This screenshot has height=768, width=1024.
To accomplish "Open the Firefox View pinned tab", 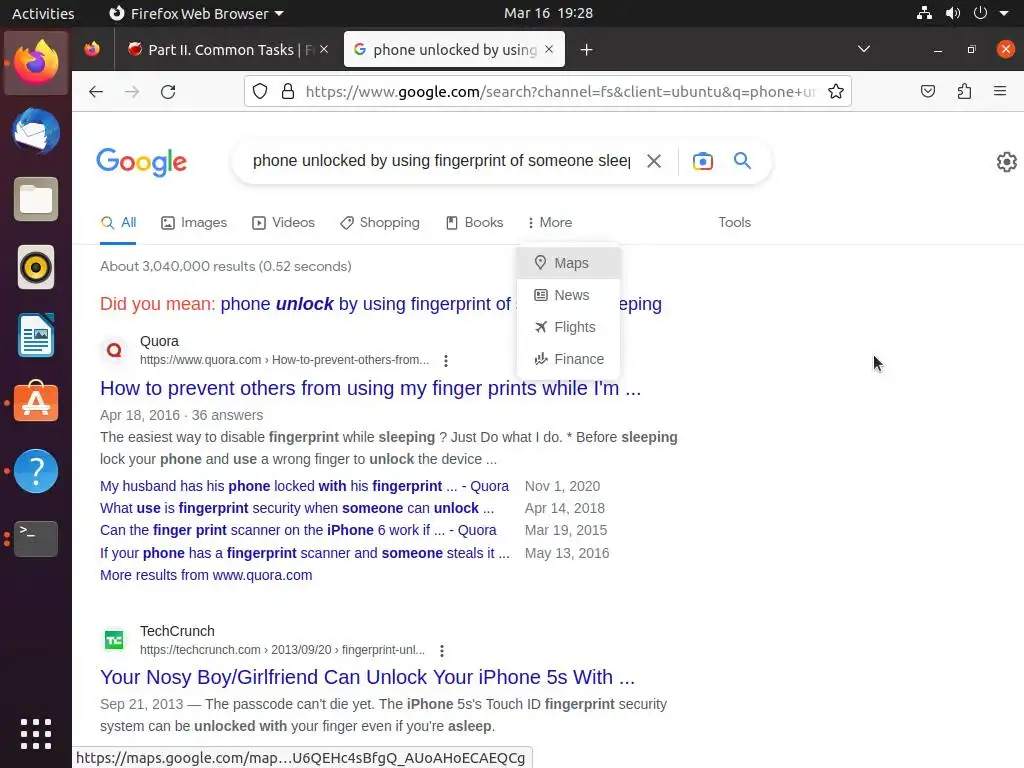I will tap(92, 50).
